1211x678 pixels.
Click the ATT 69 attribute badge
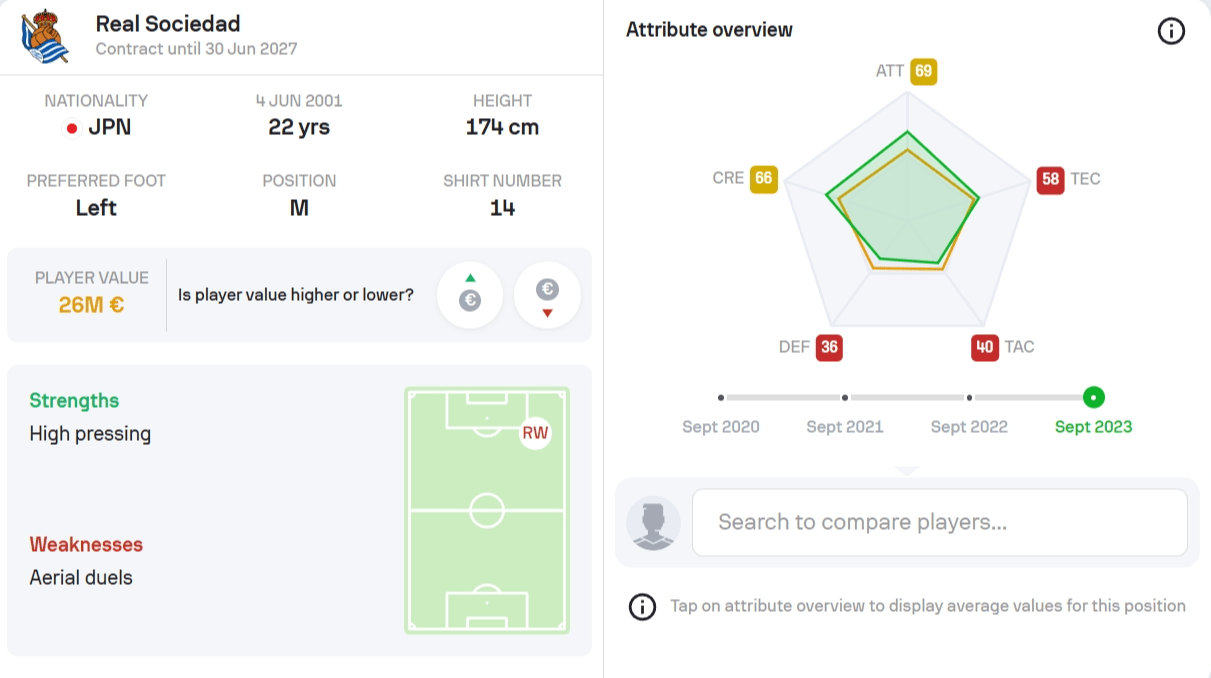923,71
